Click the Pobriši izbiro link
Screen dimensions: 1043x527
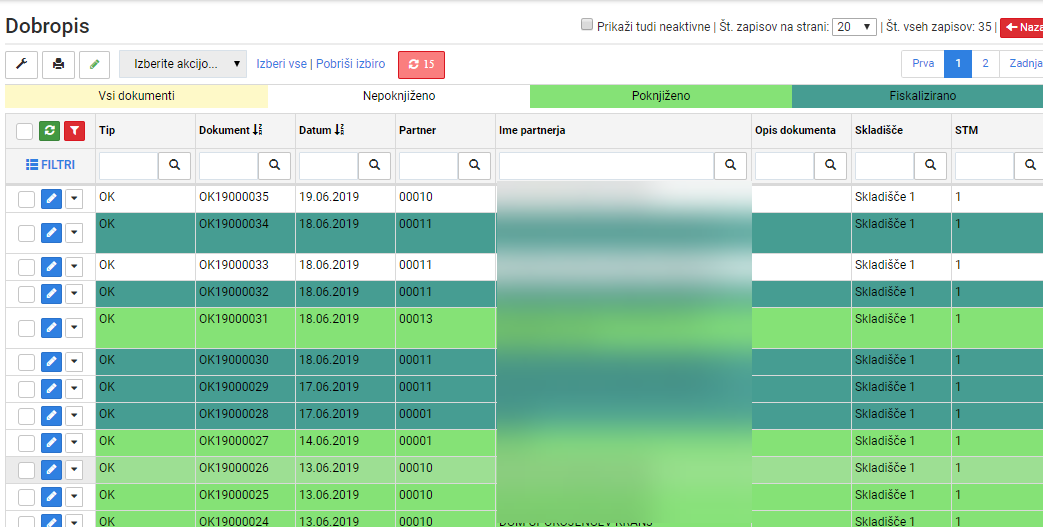(351, 64)
